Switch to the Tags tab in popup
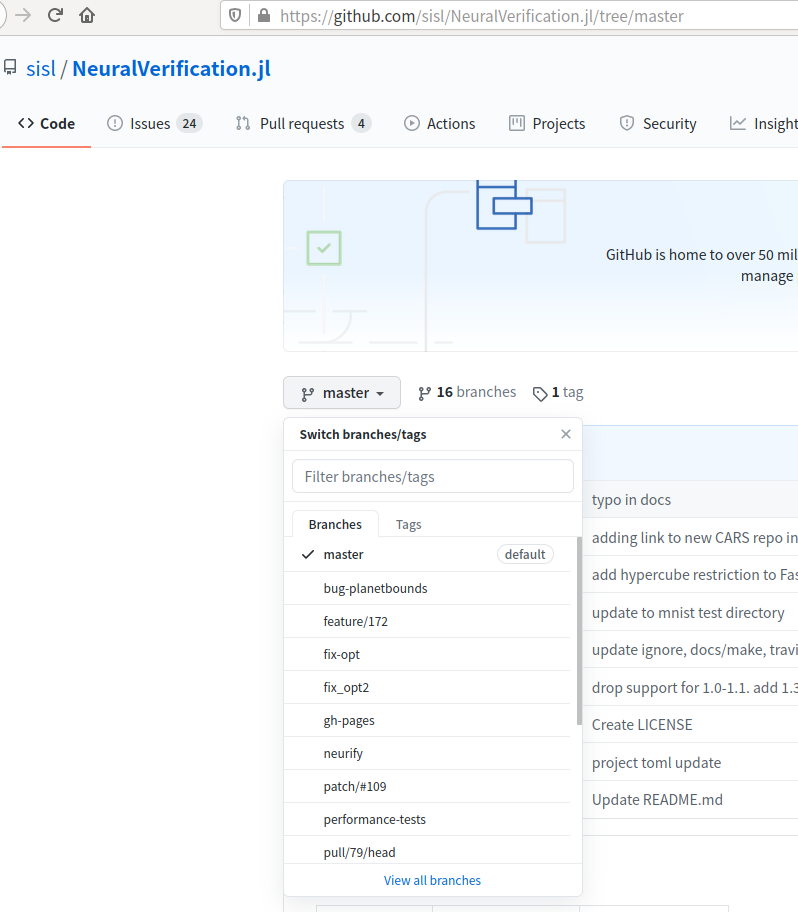The width and height of the screenshot is (798, 912). pos(408,524)
